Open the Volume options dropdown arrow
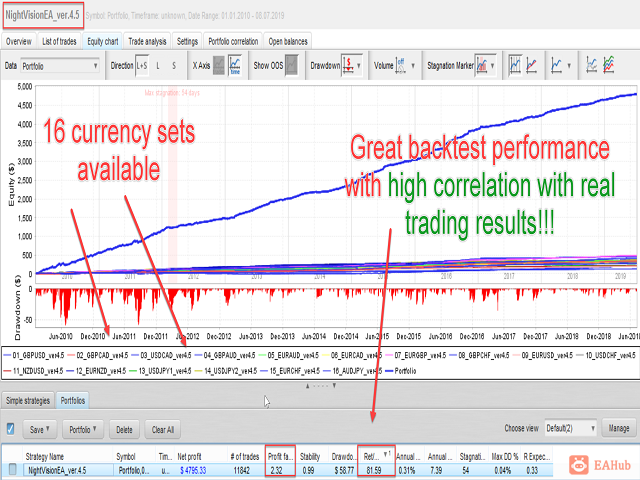640x480 pixels. point(413,66)
